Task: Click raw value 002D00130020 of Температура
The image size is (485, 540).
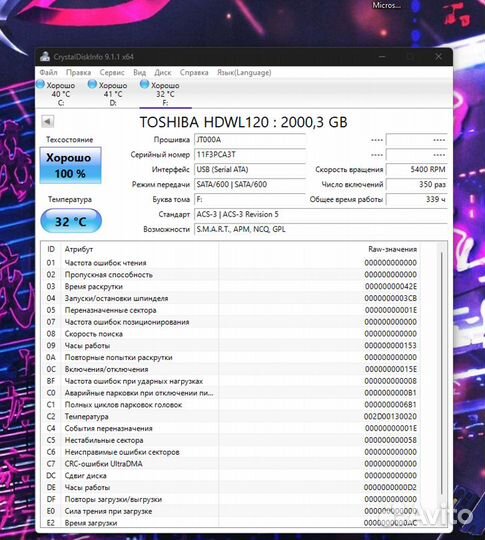Action: (390, 416)
